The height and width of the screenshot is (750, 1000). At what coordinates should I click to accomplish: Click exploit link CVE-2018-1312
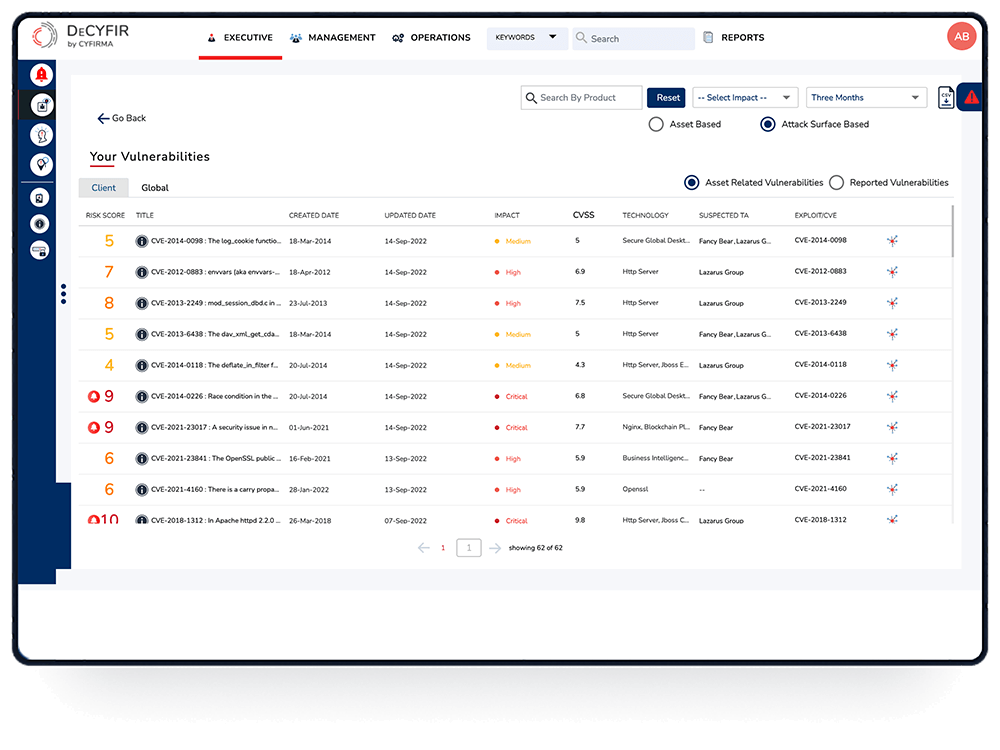(821, 520)
